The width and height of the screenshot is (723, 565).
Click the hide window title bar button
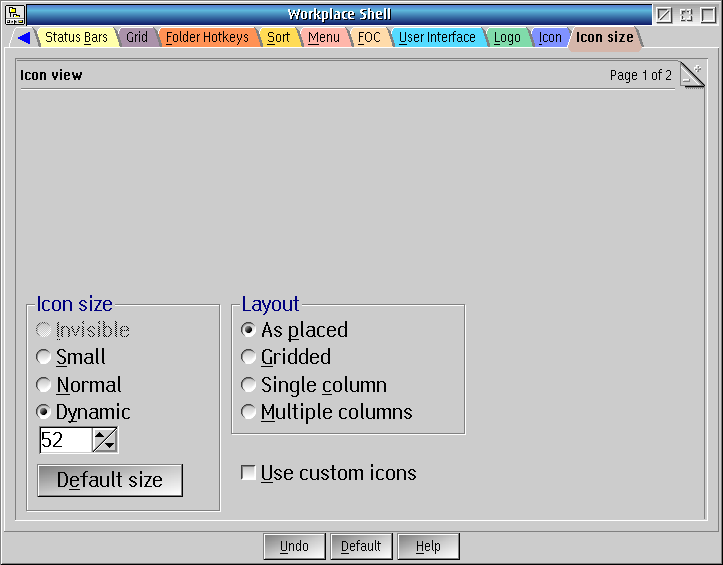click(x=664, y=15)
